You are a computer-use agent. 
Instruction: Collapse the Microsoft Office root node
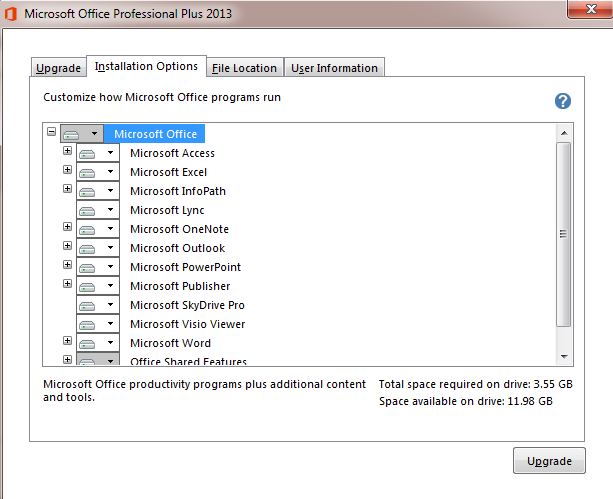coord(51,131)
